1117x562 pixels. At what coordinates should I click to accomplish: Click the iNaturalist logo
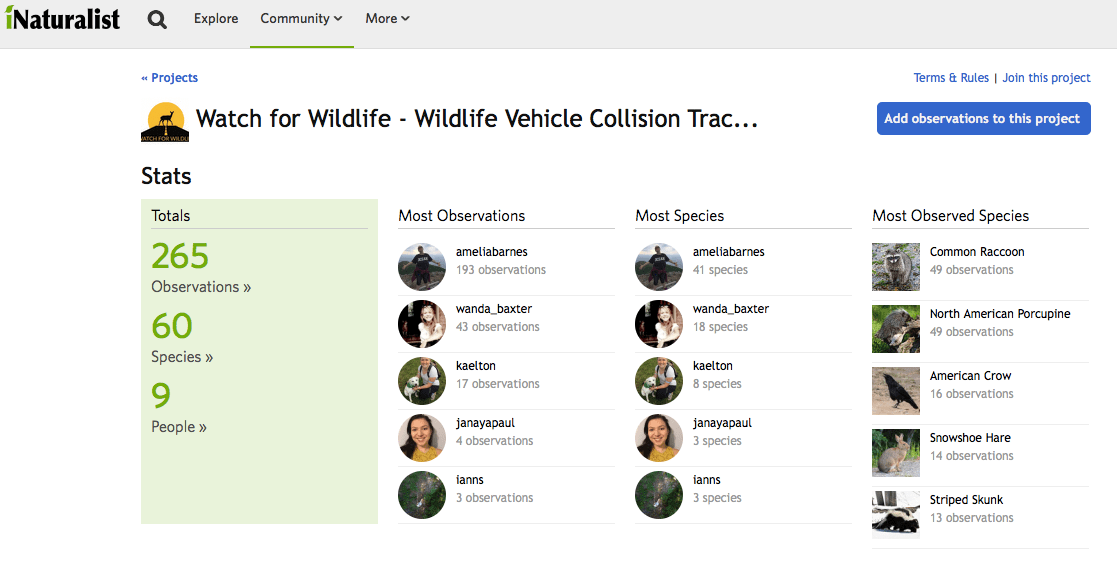63,19
